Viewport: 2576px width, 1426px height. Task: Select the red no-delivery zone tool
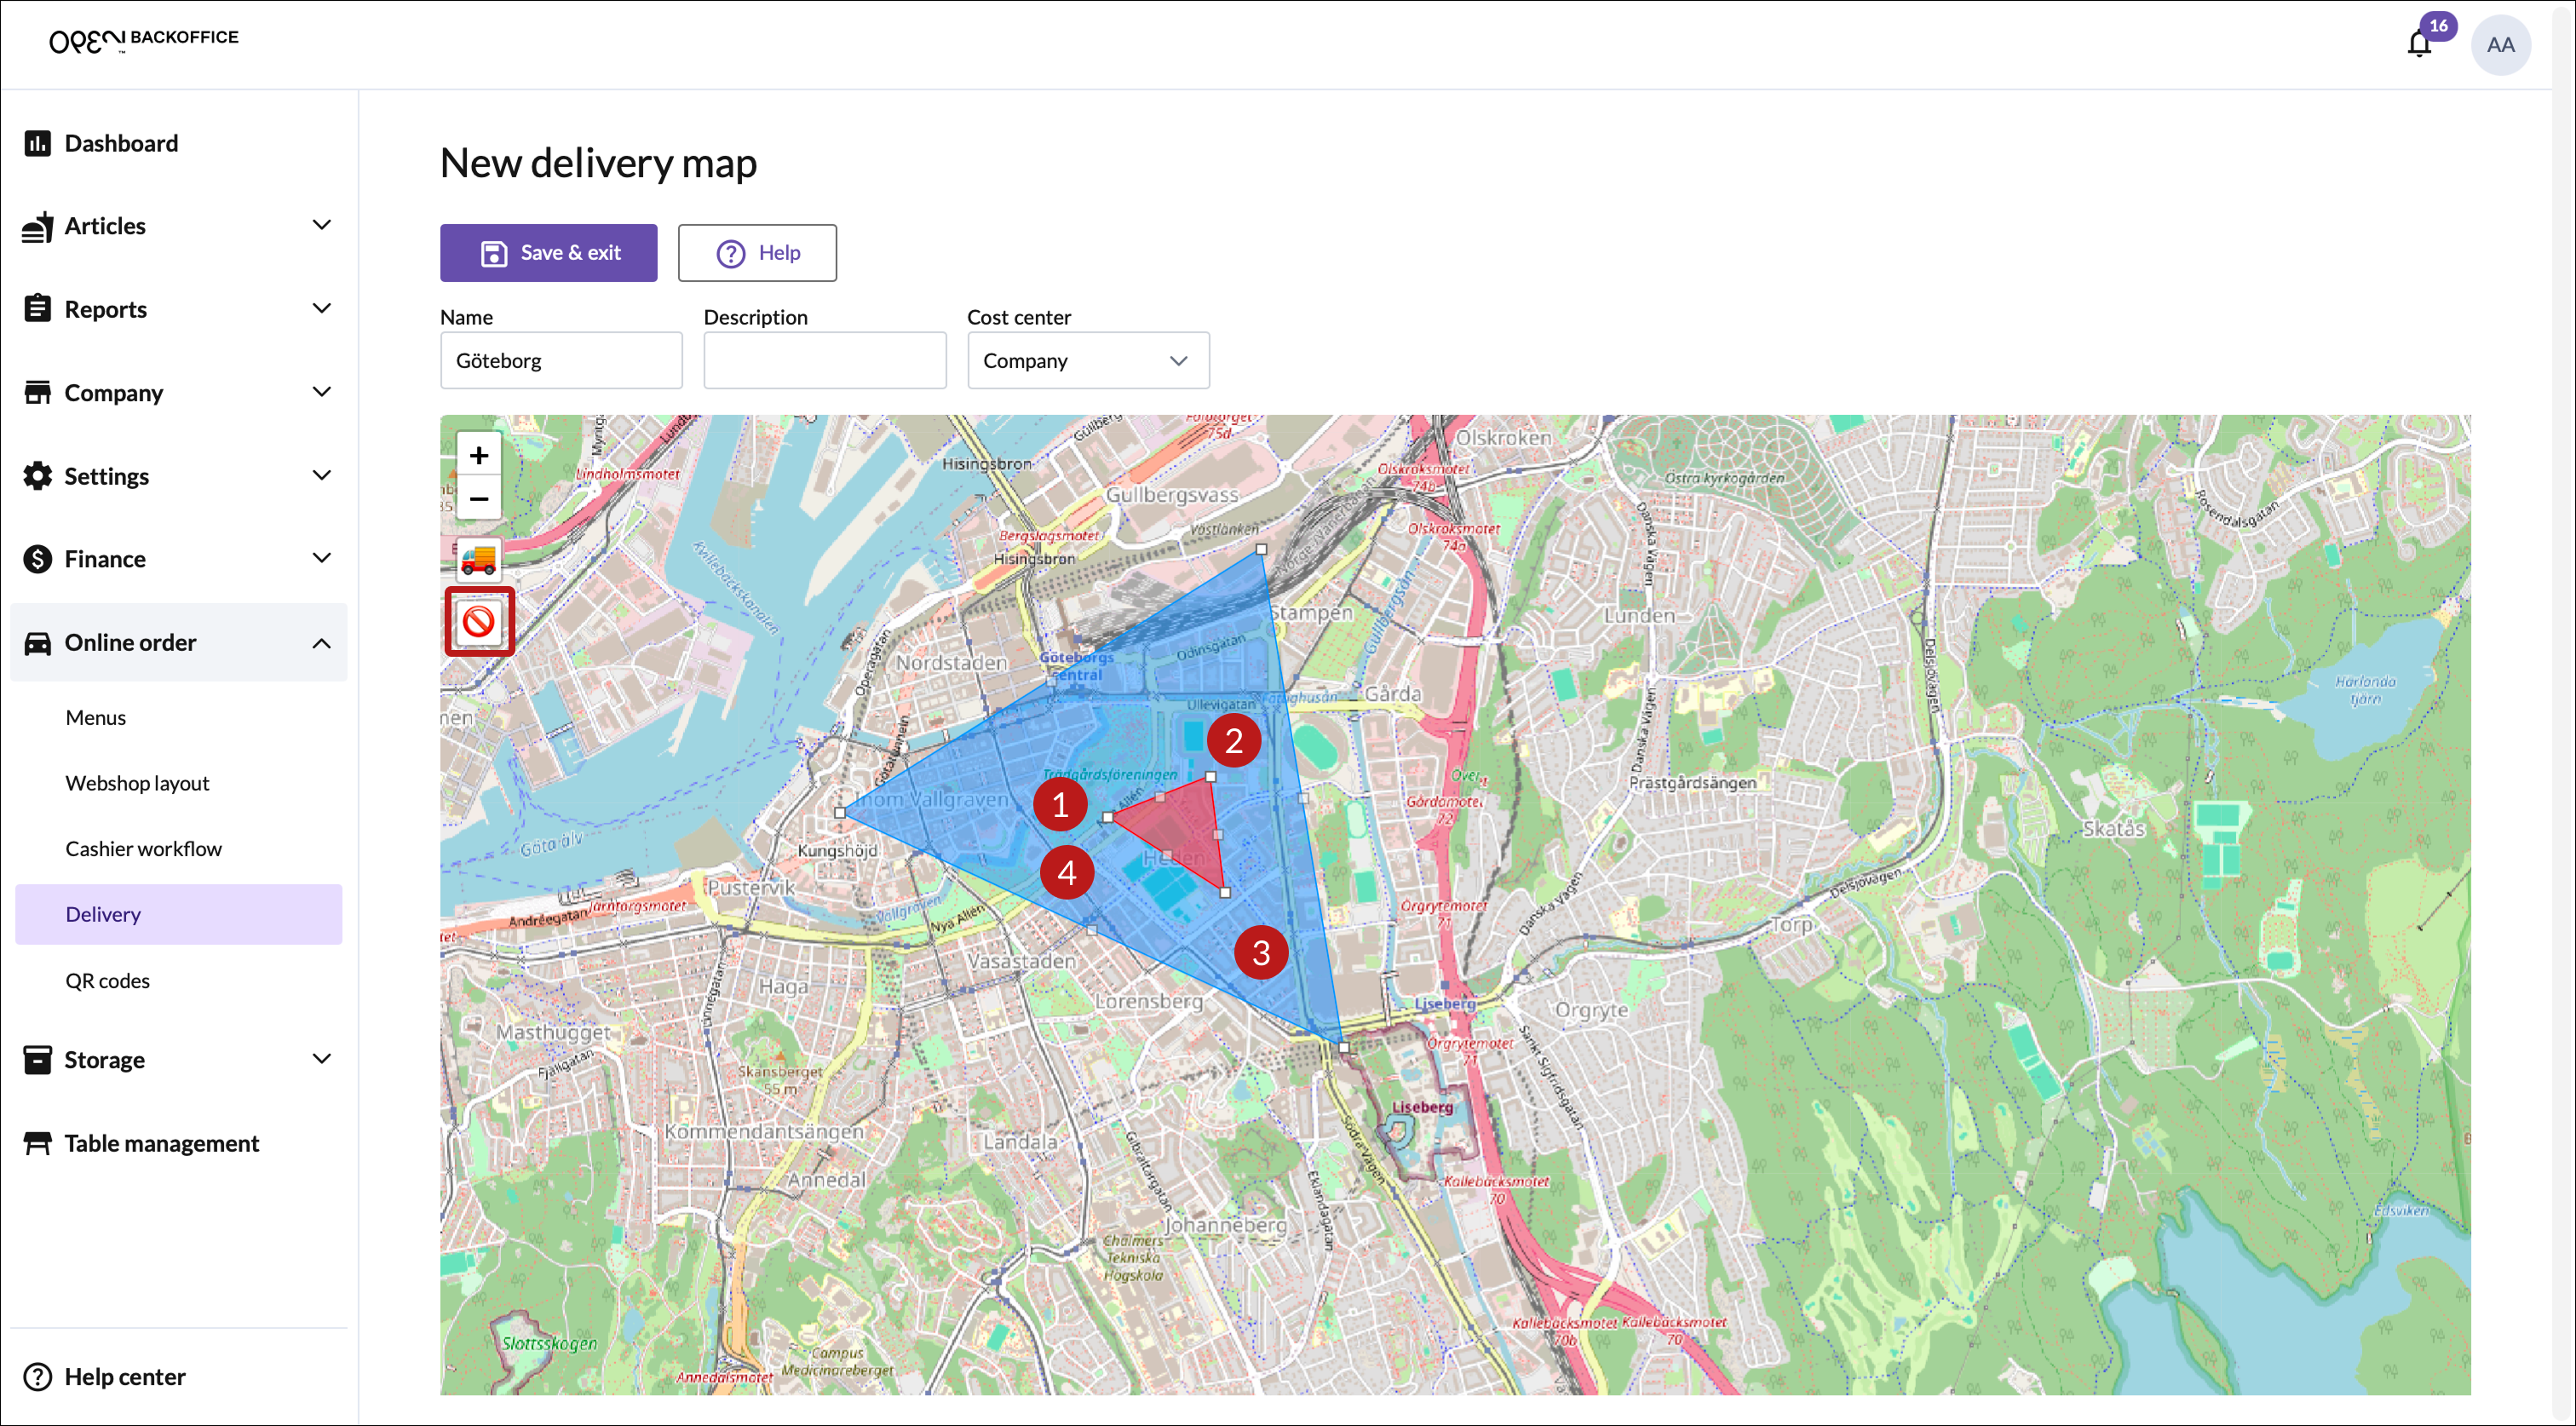tap(479, 622)
